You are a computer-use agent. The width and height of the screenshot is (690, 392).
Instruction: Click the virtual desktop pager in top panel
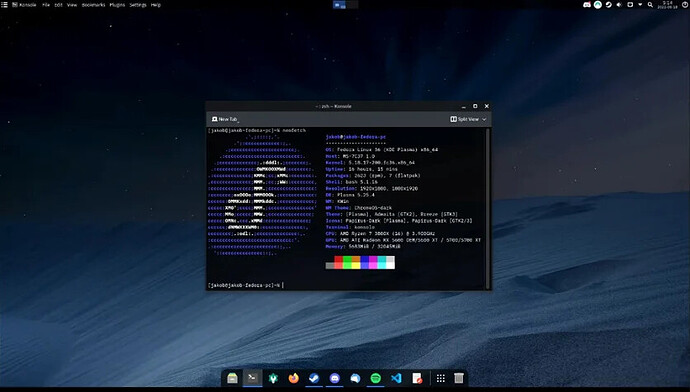pos(345,5)
